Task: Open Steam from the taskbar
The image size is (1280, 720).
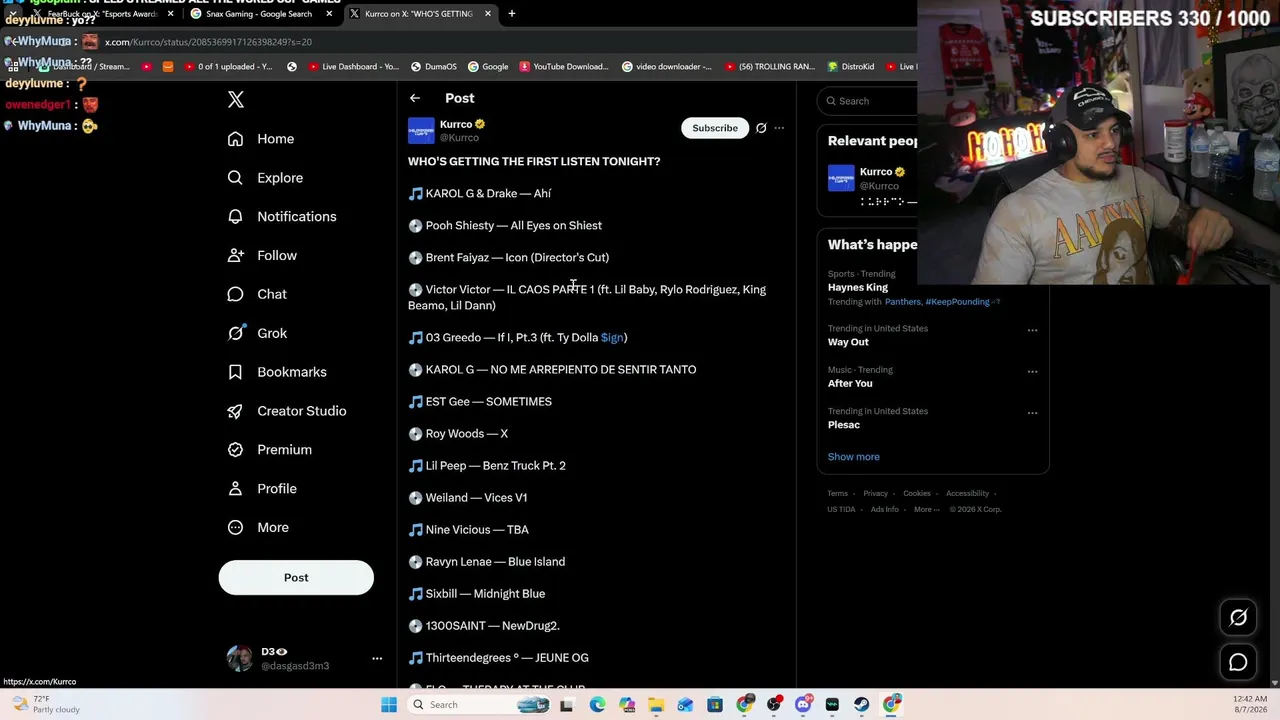Action: pos(862,705)
